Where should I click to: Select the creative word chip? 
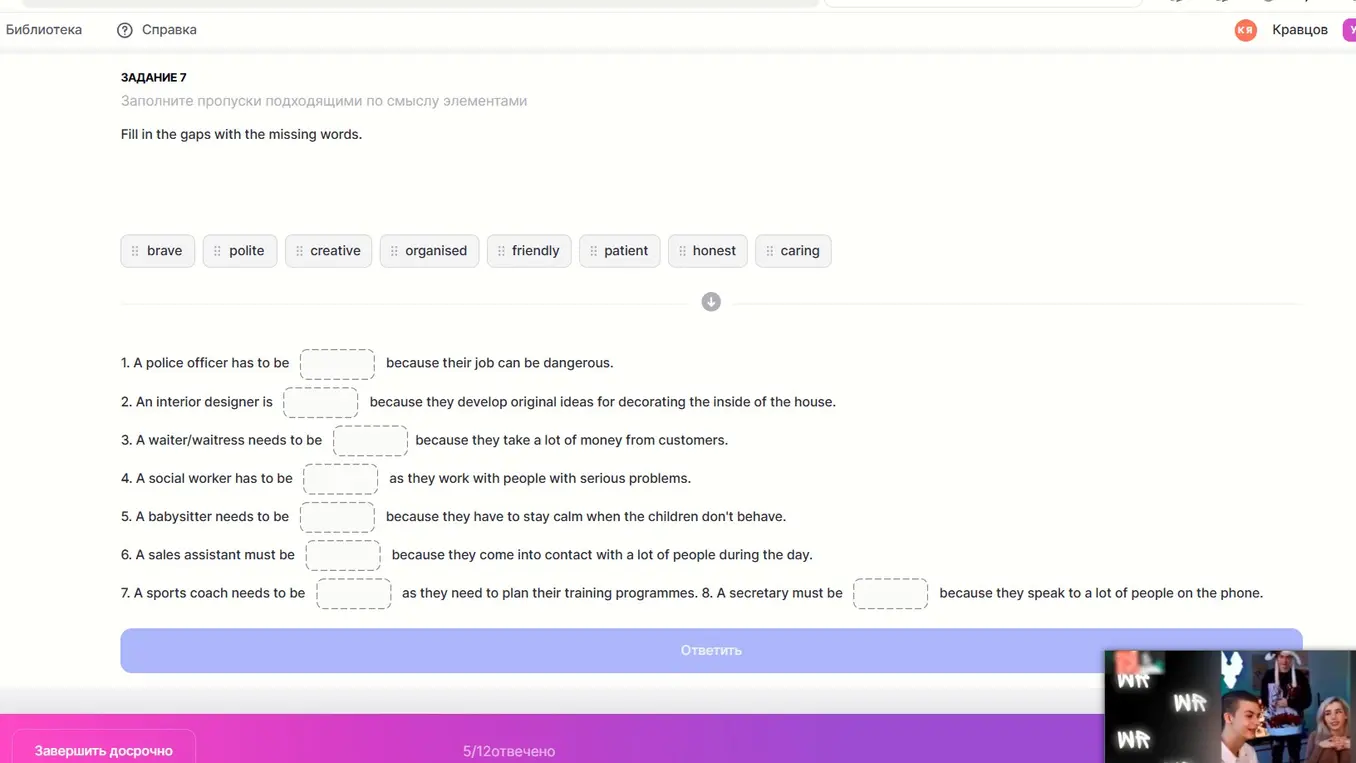click(x=329, y=251)
